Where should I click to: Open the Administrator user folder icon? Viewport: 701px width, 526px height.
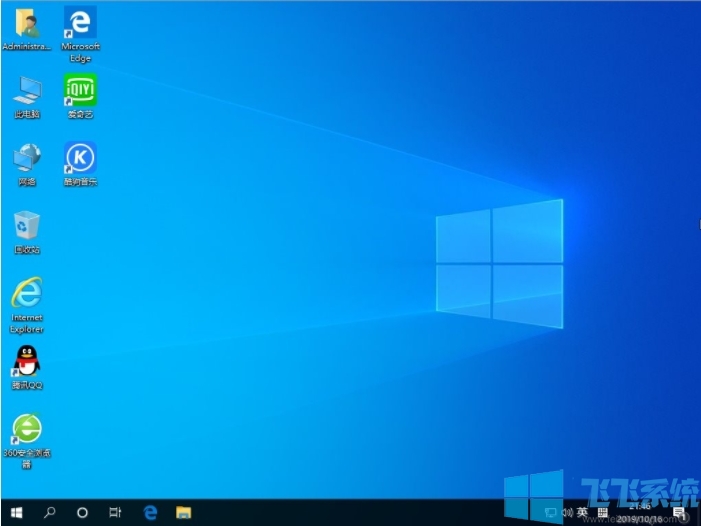point(27,23)
